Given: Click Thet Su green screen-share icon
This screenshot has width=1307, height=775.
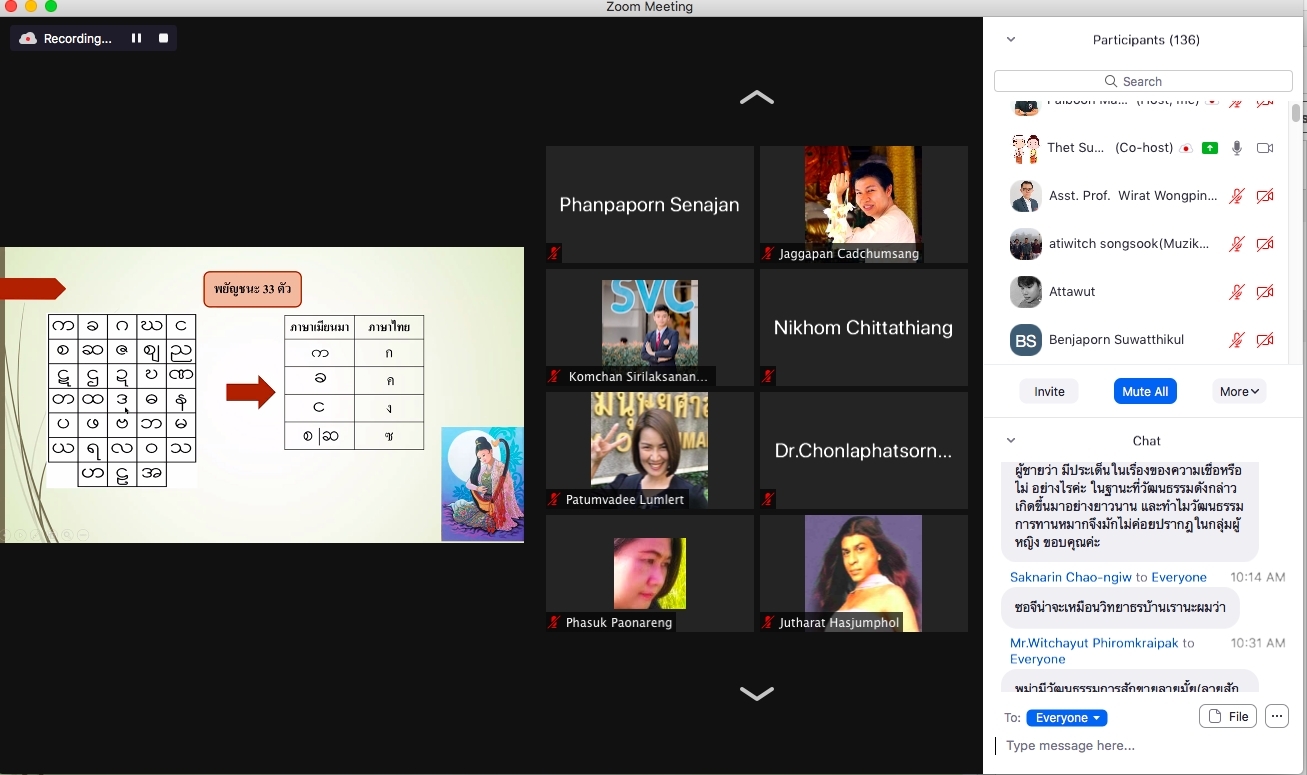Looking at the screenshot, I should [x=1210, y=148].
